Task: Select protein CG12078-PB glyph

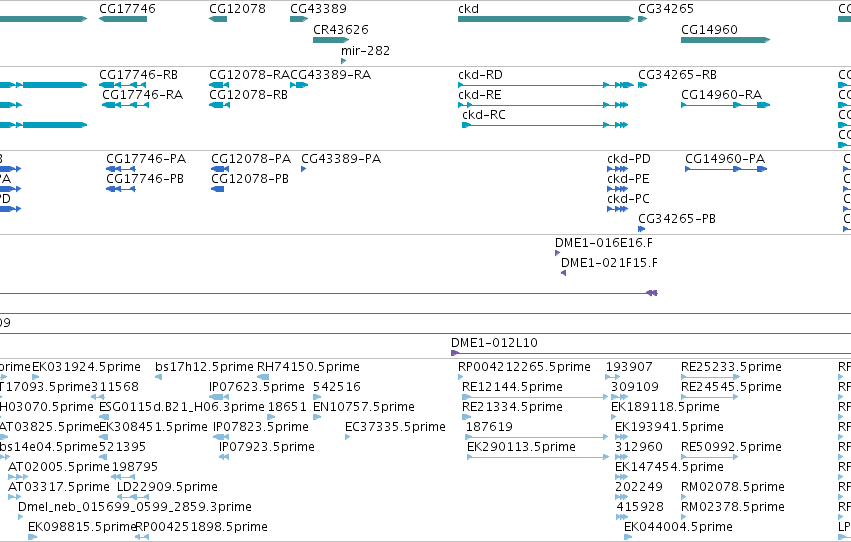Action: click(218, 189)
